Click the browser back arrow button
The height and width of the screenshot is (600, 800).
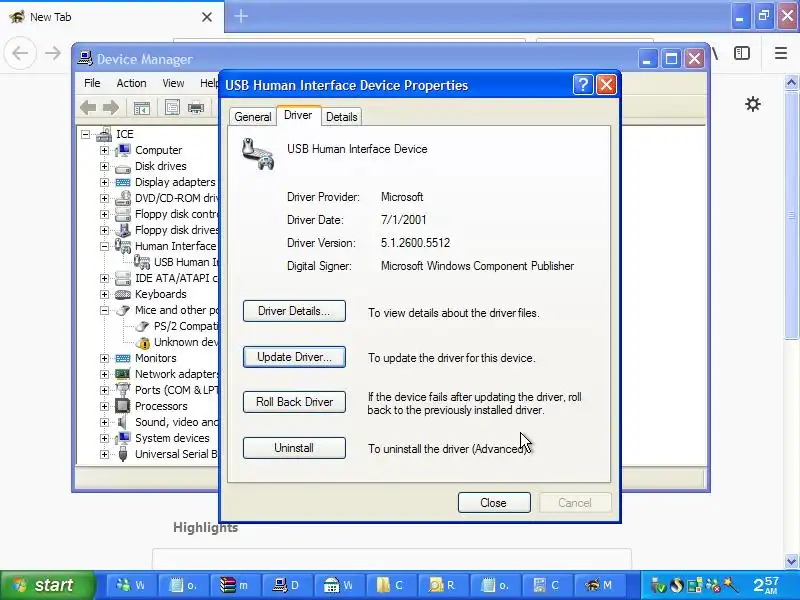(20, 53)
